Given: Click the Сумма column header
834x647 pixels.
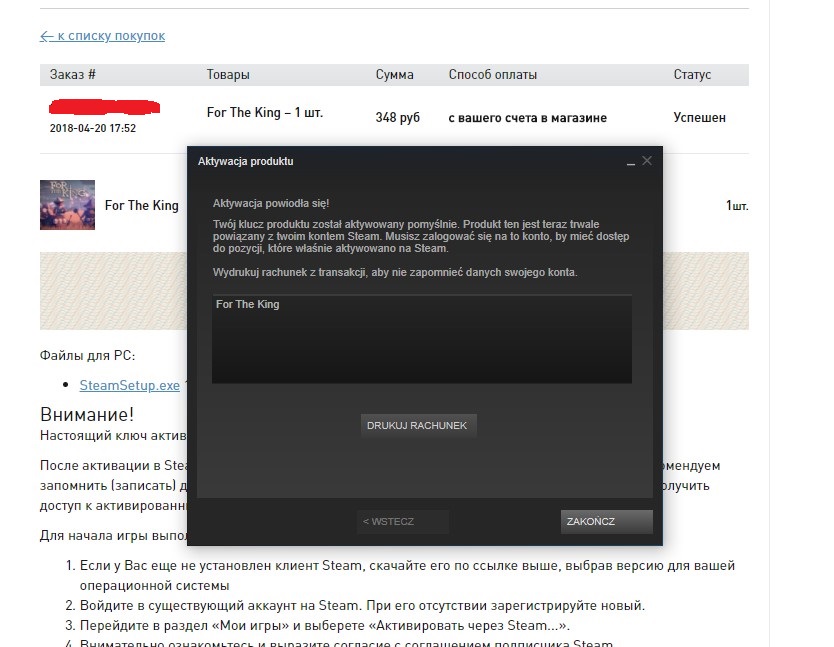Looking at the screenshot, I should [395, 74].
